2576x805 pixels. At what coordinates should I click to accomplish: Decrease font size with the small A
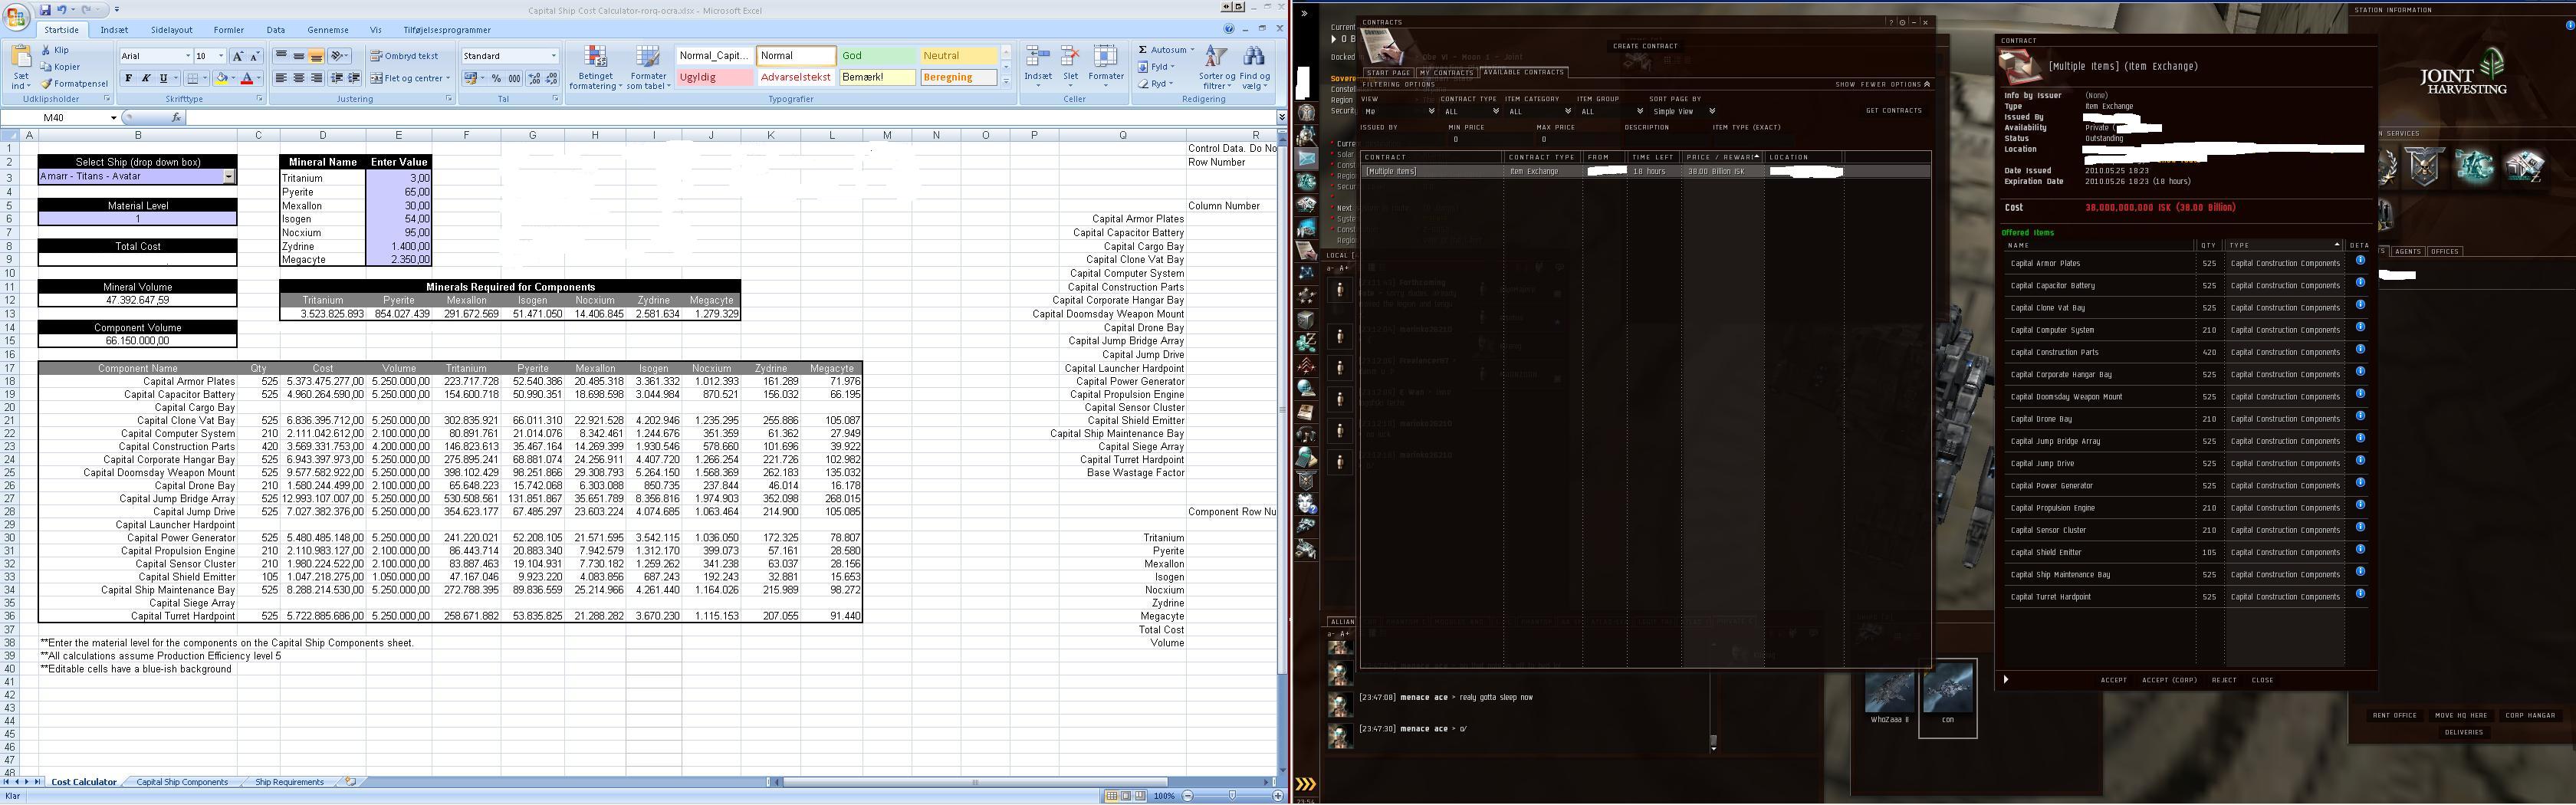coord(254,56)
